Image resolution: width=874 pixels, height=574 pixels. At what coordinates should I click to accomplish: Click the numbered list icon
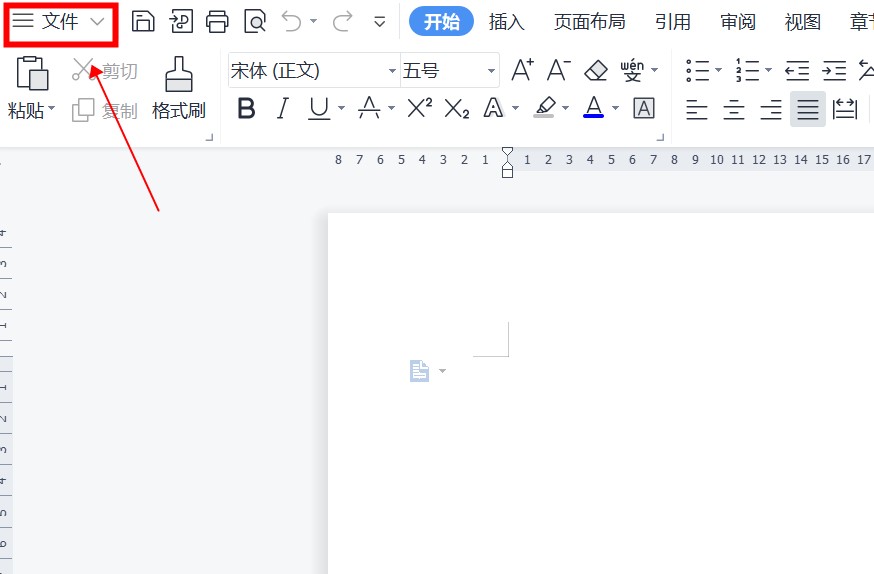click(747, 70)
